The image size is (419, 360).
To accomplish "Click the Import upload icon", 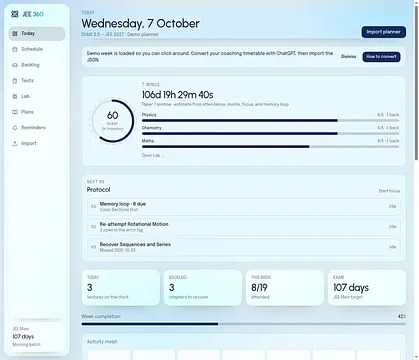I will tap(15, 143).
